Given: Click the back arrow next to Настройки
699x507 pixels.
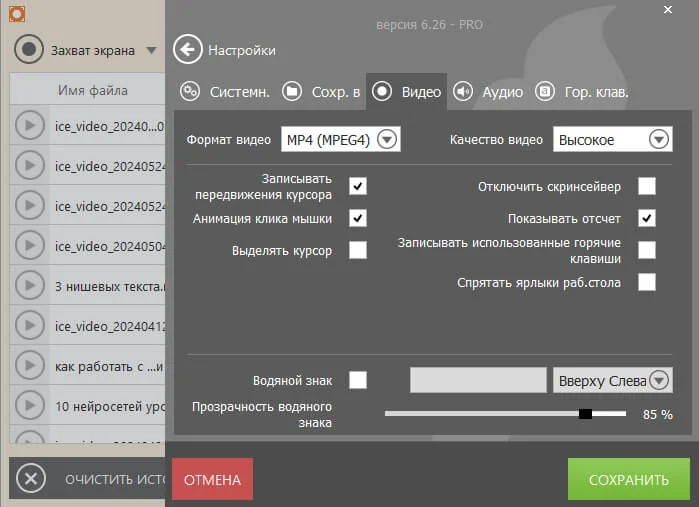Looking at the screenshot, I should (188, 49).
